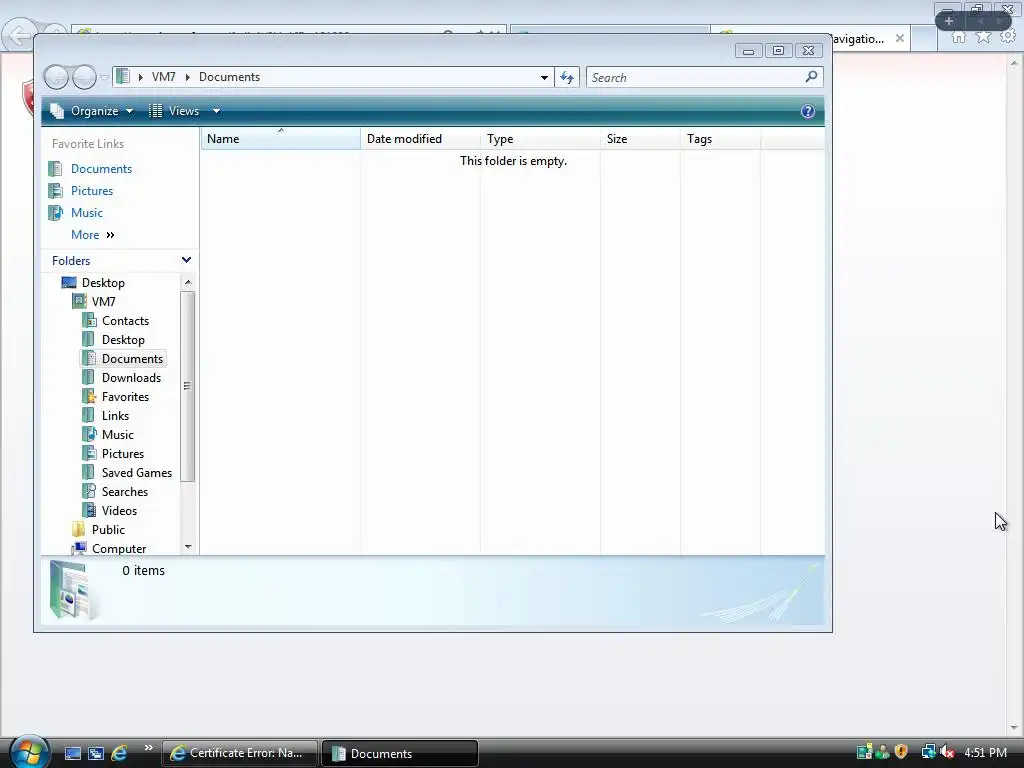
Task: Click the muted volume tray icon
Action: coord(948,752)
